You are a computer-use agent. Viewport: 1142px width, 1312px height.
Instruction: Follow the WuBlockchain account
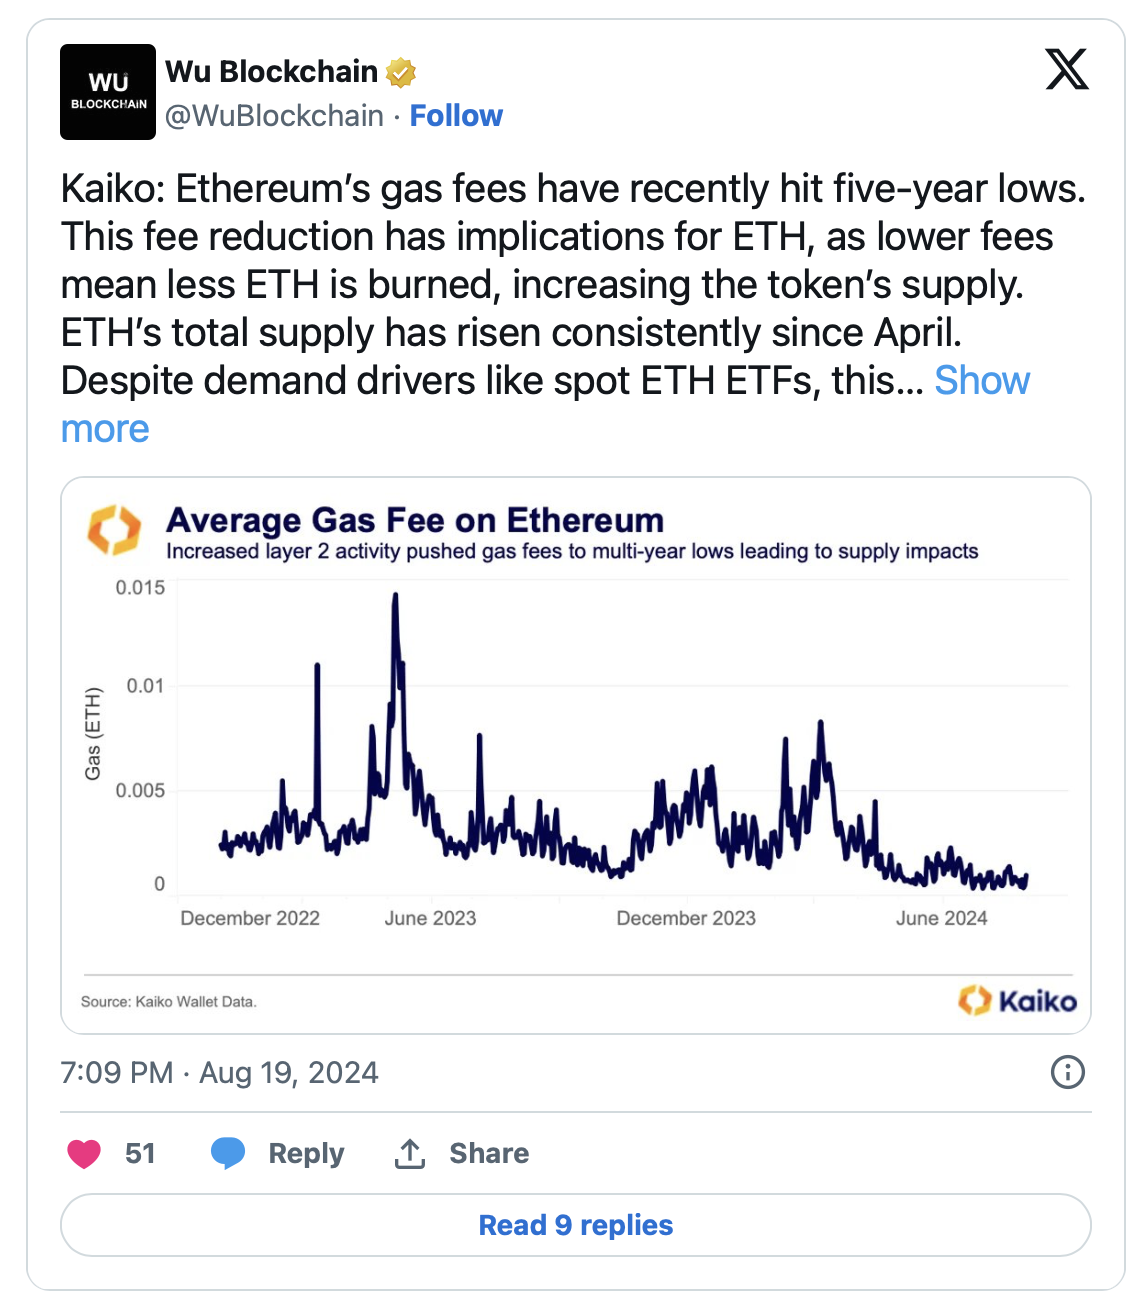[x=456, y=116]
